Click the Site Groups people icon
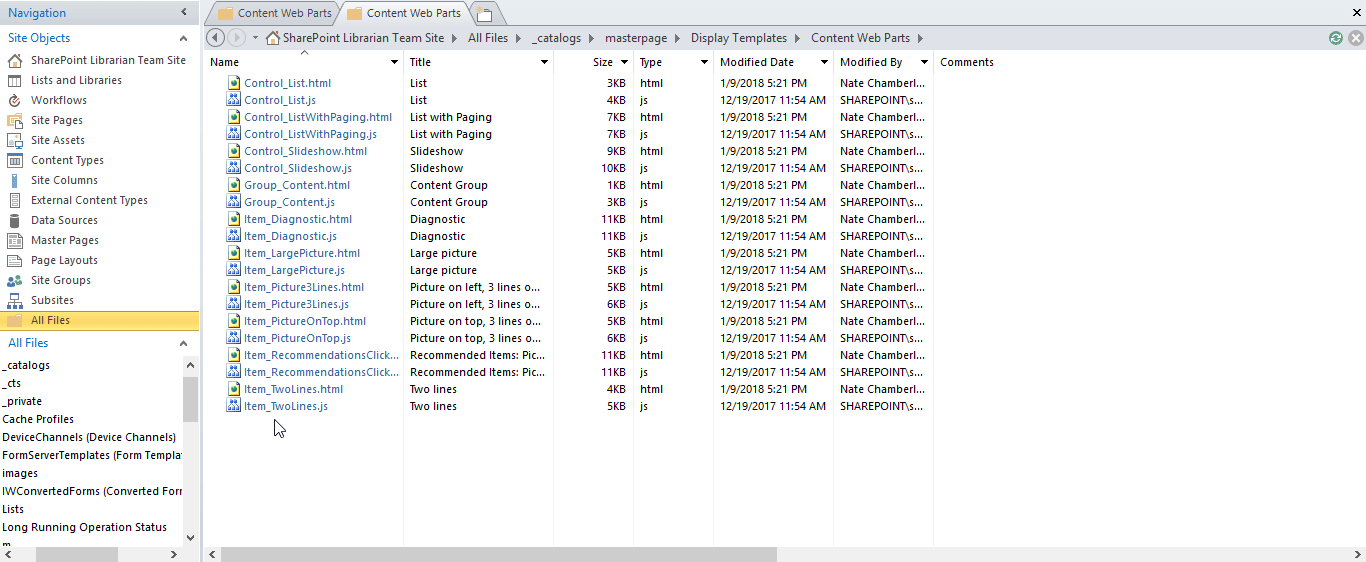Screen dimensions: 1366x562 point(14,280)
